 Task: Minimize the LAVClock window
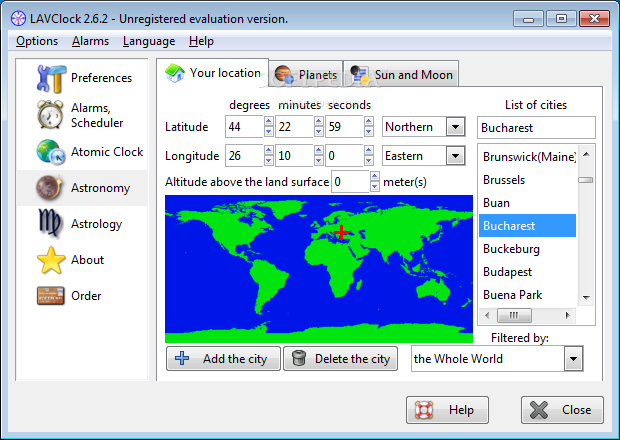(528, 19)
